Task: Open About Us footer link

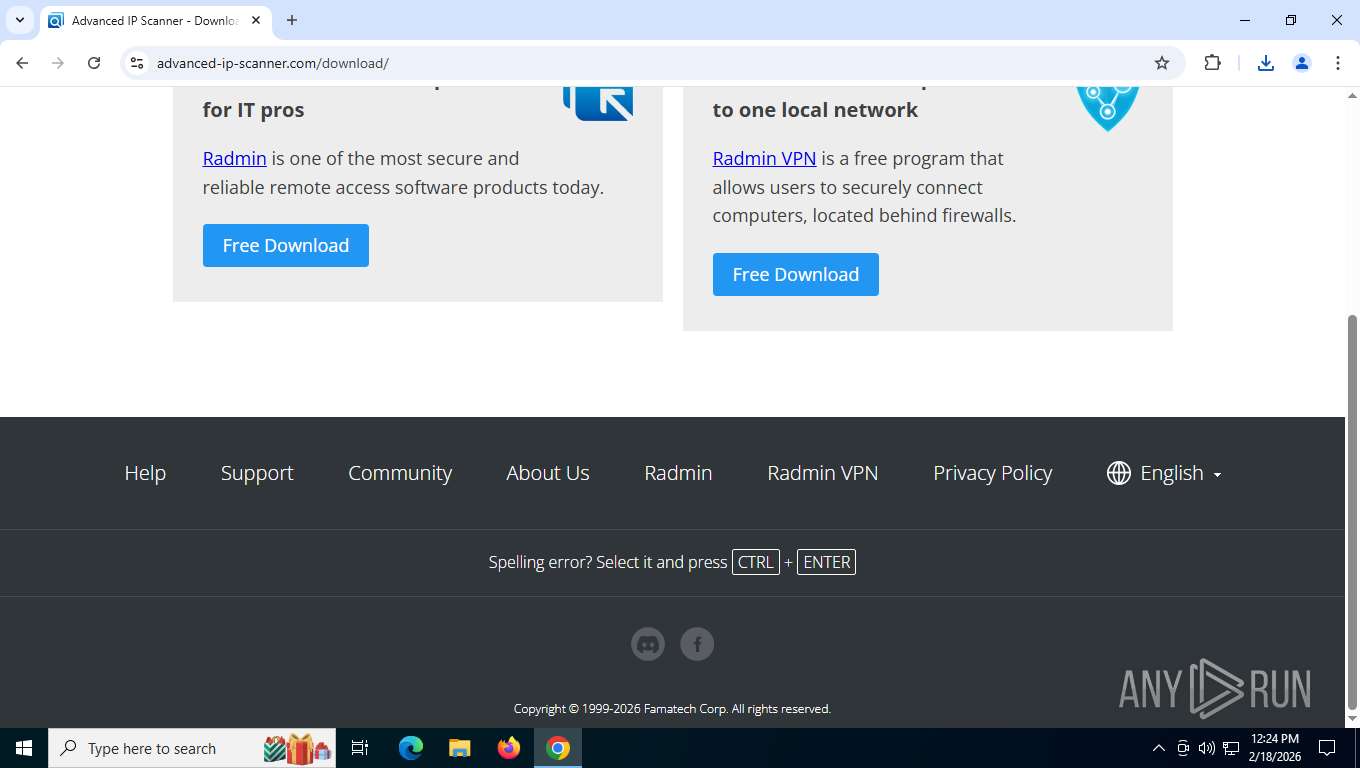Action: 548,473
